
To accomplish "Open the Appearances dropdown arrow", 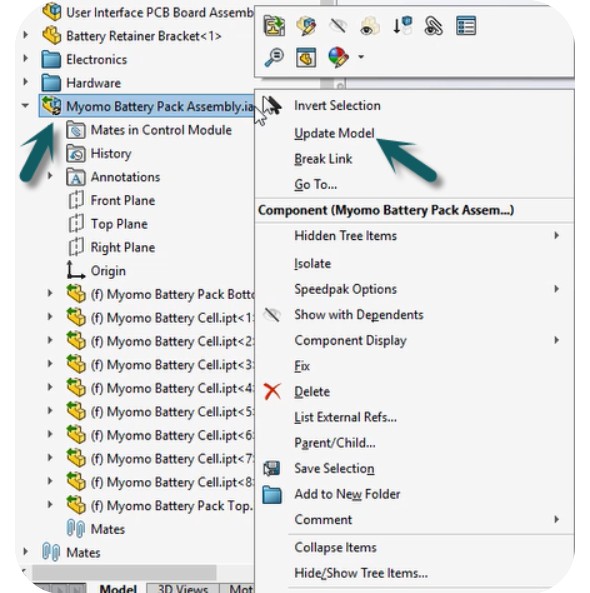I will click(x=361, y=57).
